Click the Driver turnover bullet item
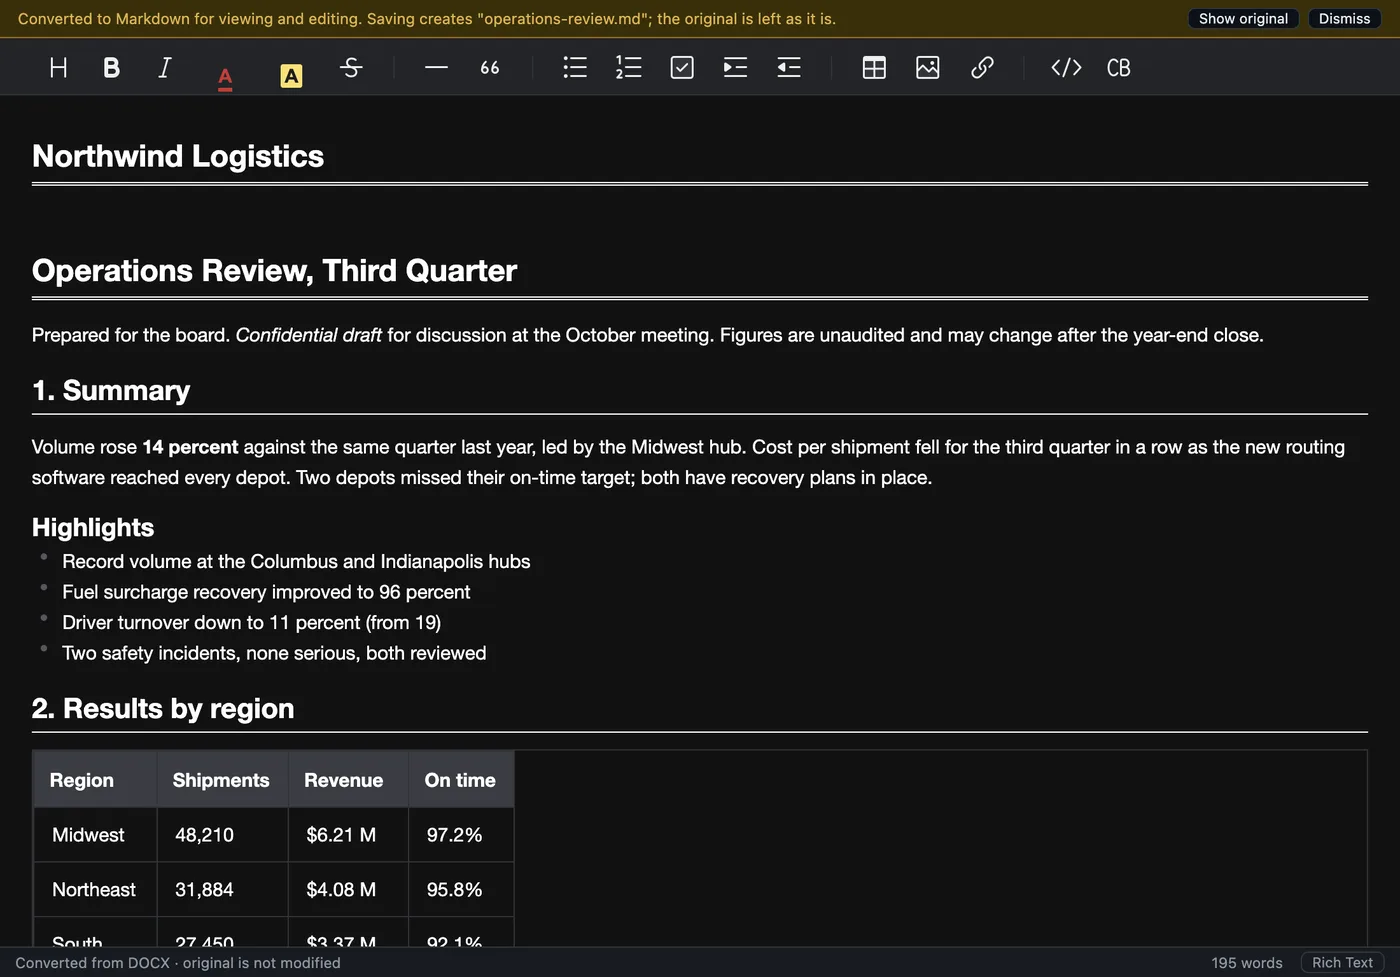The width and height of the screenshot is (1400, 977). coord(251,623)
